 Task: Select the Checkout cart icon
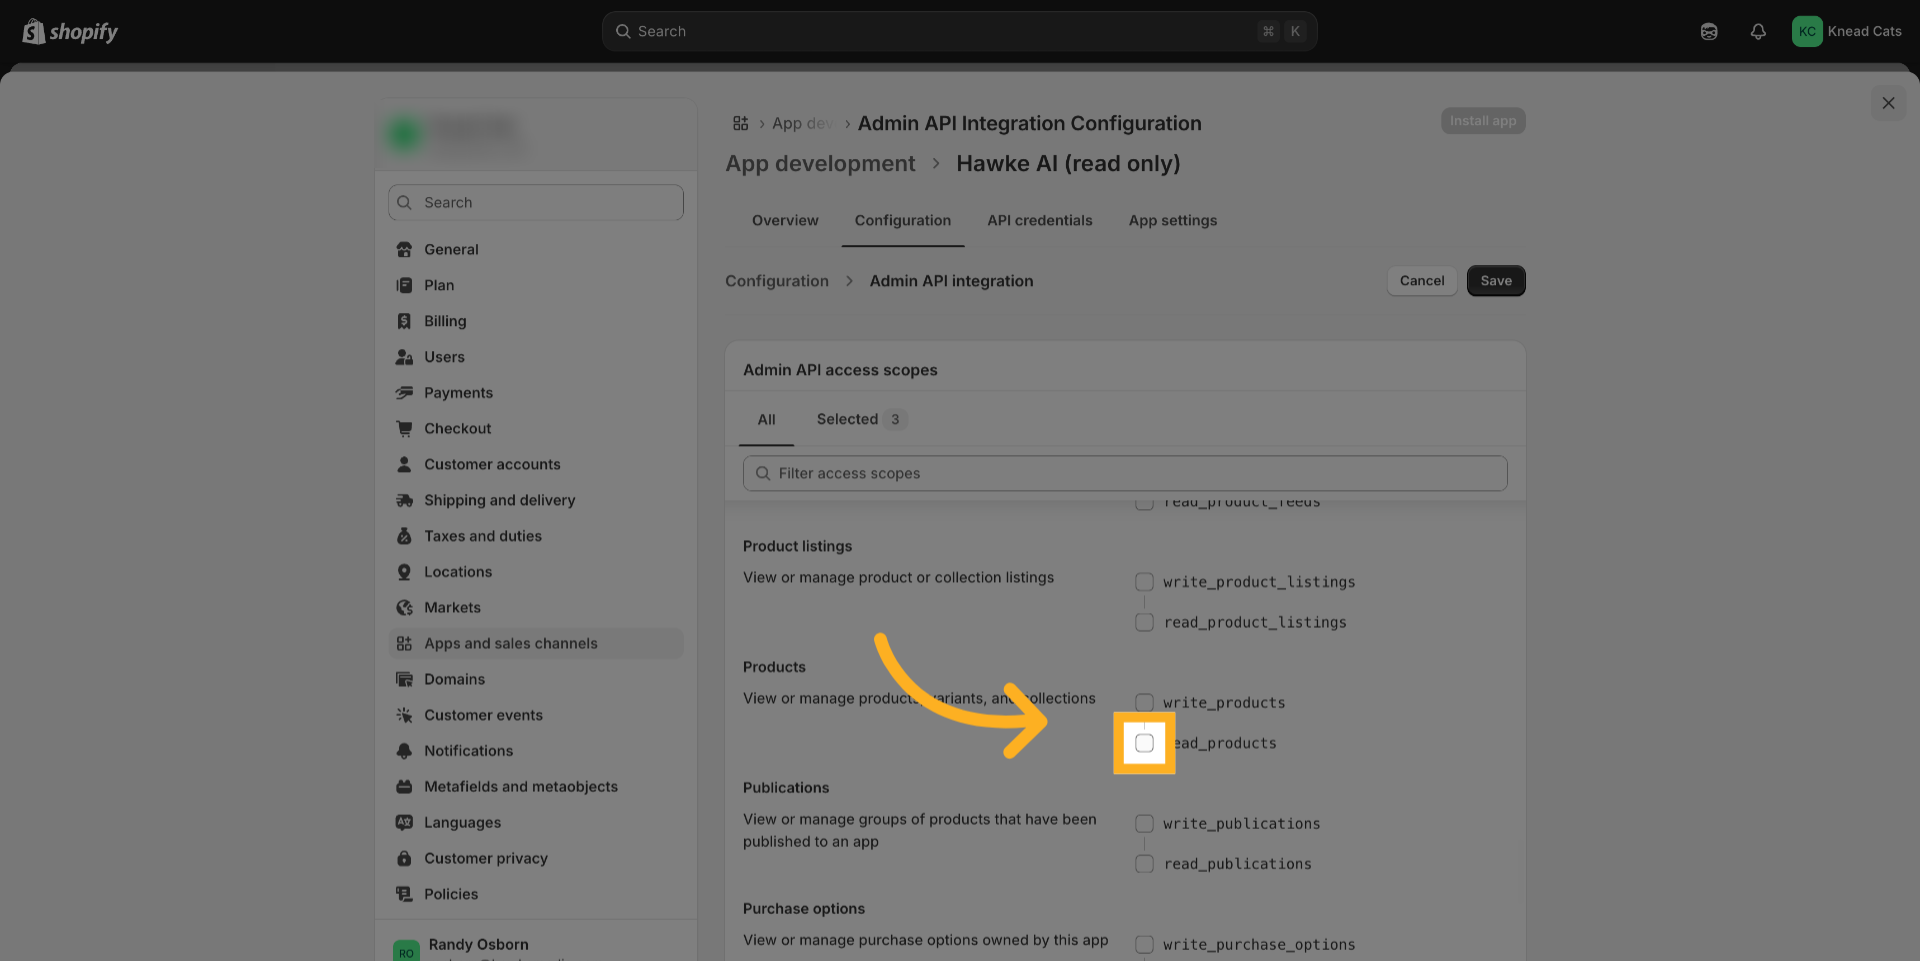pos(404,429)
